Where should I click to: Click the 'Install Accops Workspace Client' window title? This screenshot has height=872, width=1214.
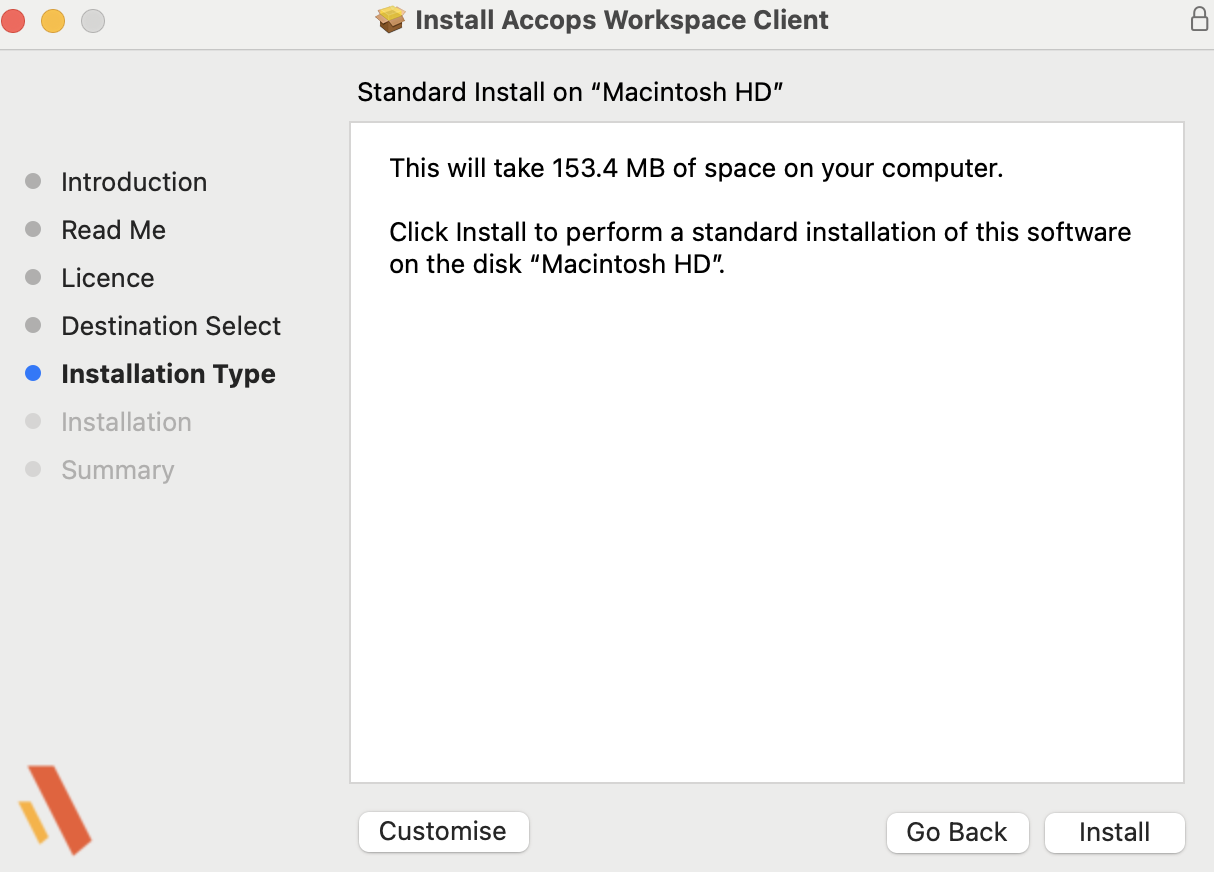(x=621, y=20)
